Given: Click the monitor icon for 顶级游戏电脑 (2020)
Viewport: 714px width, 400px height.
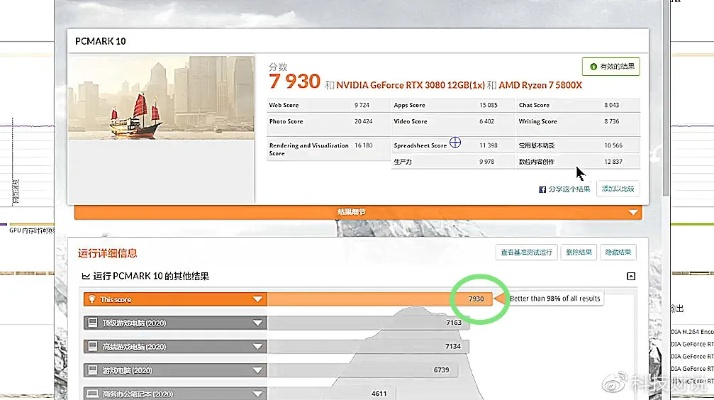Looking at the screenshot, I should (91, 323).
